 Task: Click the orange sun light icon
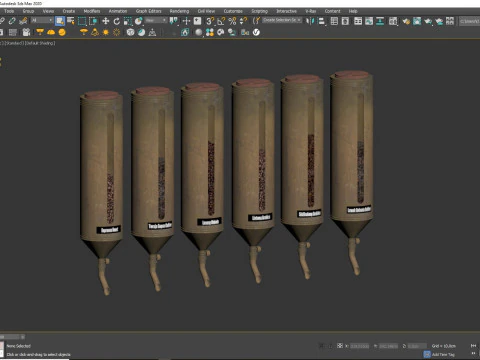[106, 32]
